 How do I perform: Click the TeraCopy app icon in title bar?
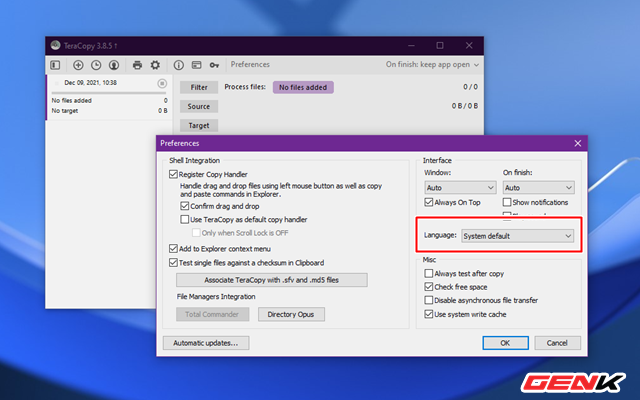pyautogui.click(x=56, y=45)
